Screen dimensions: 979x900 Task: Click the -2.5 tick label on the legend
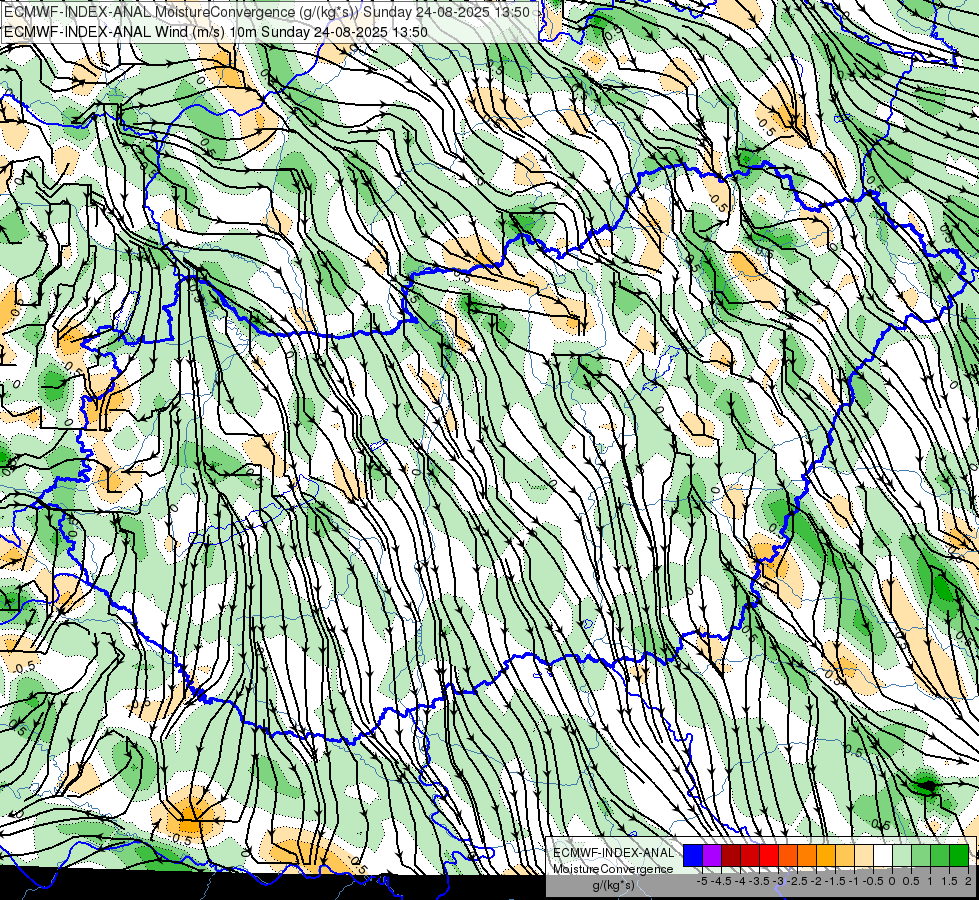[797, 881]
